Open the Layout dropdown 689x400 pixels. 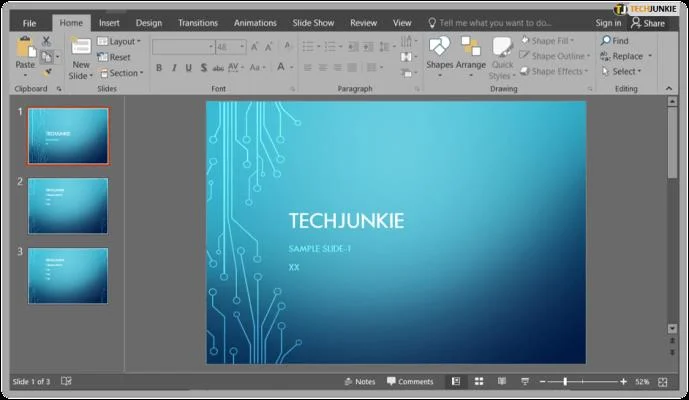(119, 41)
